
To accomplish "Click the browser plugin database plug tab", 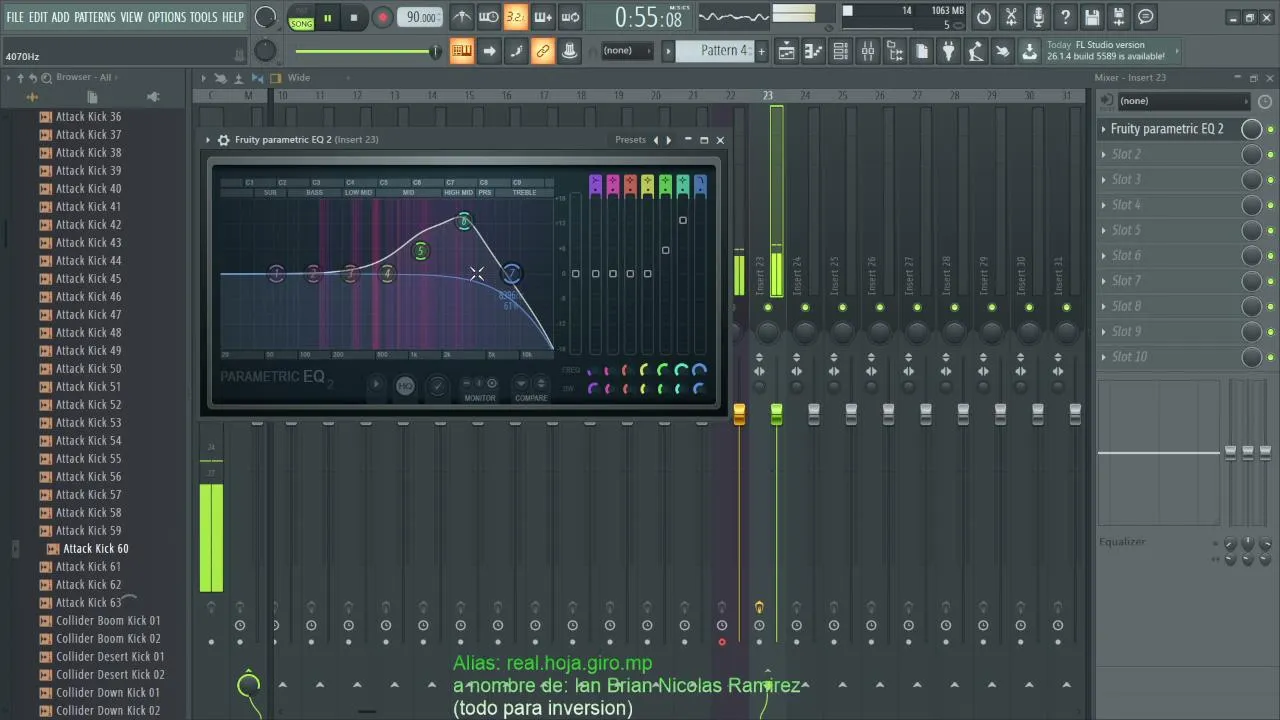I will pyautogui.click(x=153, y=97).
